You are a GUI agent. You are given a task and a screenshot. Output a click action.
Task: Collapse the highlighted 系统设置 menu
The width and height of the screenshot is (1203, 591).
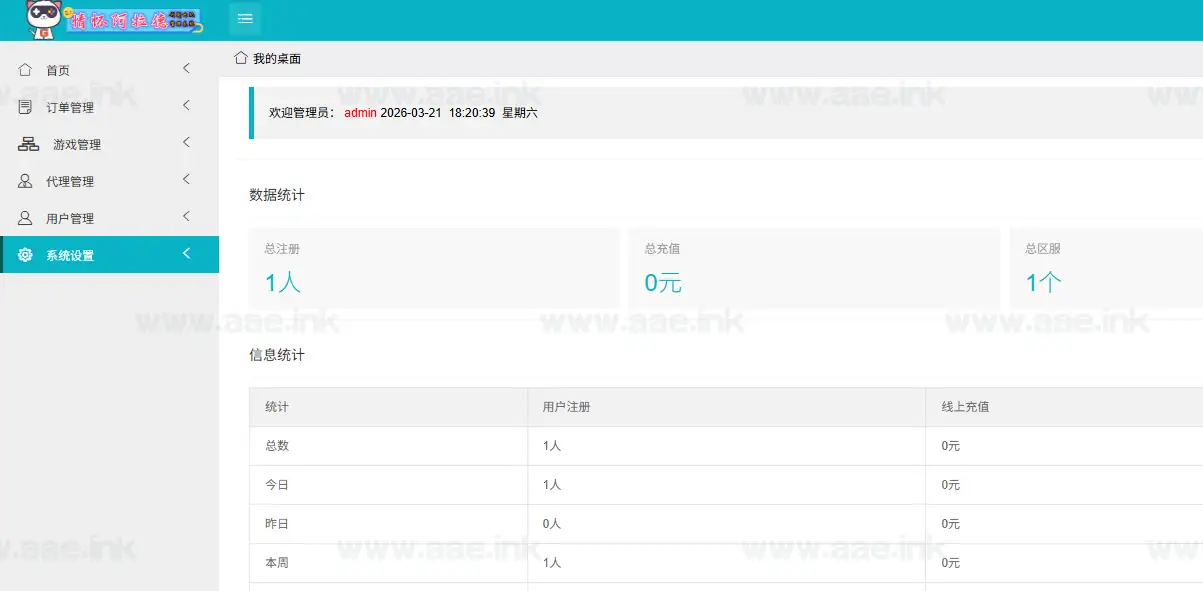[184, 254]
